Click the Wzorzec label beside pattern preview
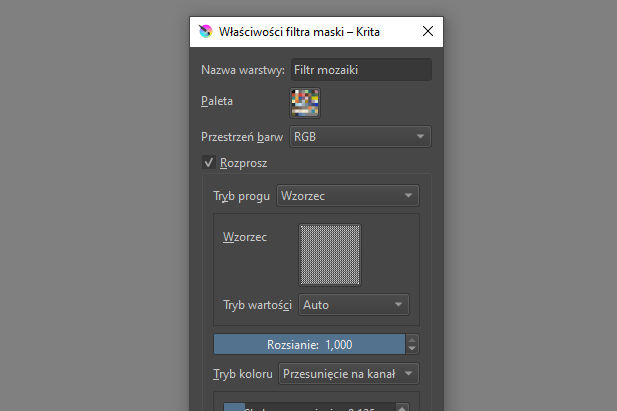 pos(245,238)
